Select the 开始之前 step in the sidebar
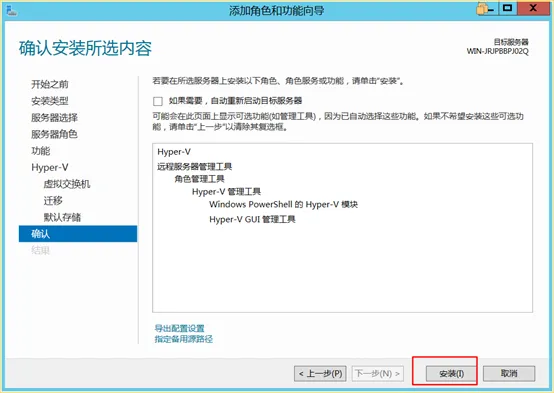554x393 pixels. click(x=50, y=84)
